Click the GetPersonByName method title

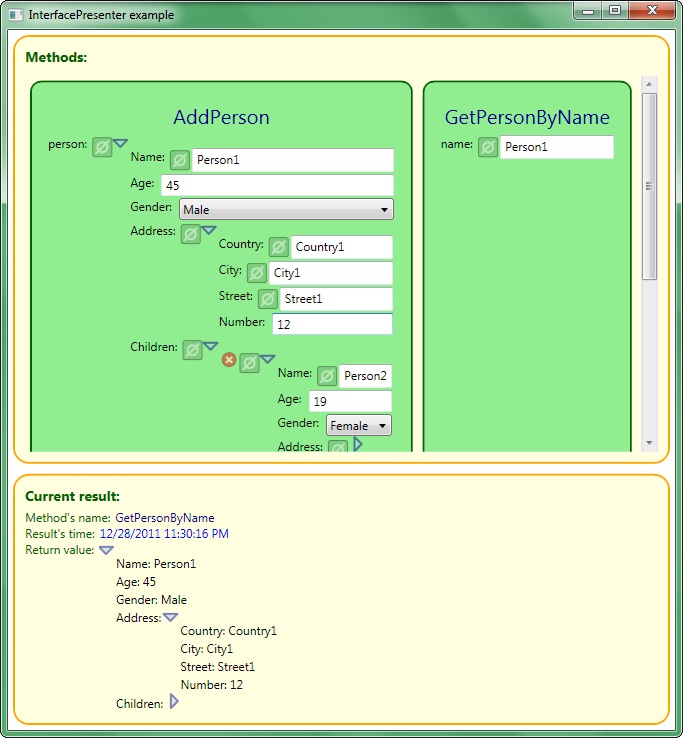pyautogui.click(x=527, y=117)
